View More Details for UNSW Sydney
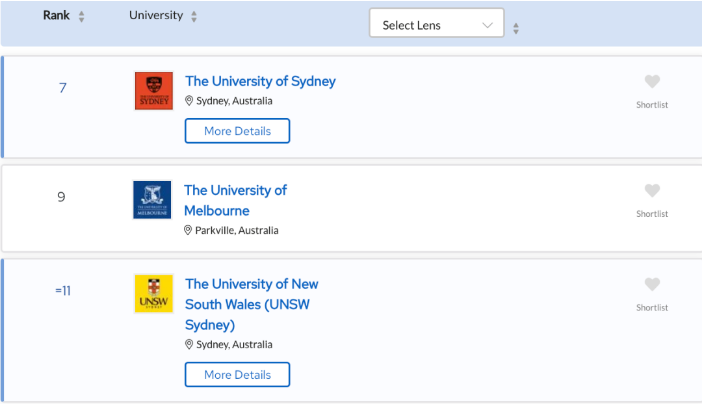The width and height of the screenshot is (702, 404). tap(237, 374)
